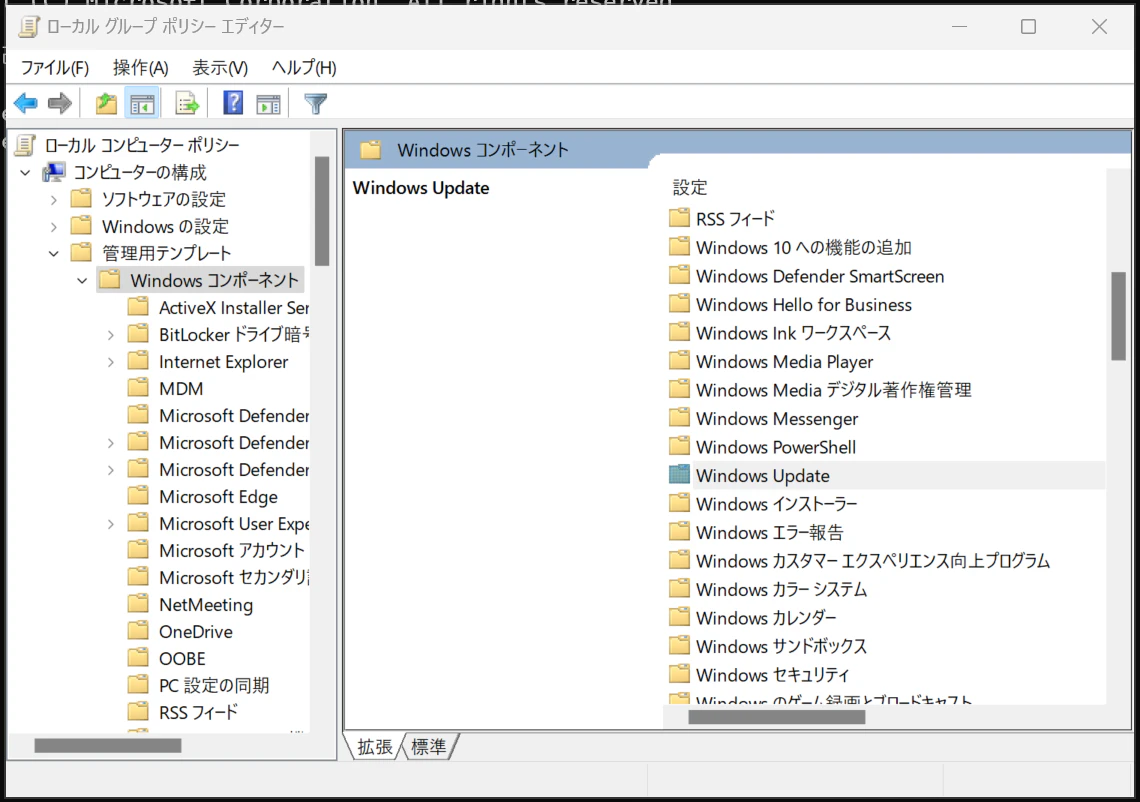The image size is (1140, 802).
Task: Click the コンピューターの構成 computer icon
Action: [x=53, y=172]
